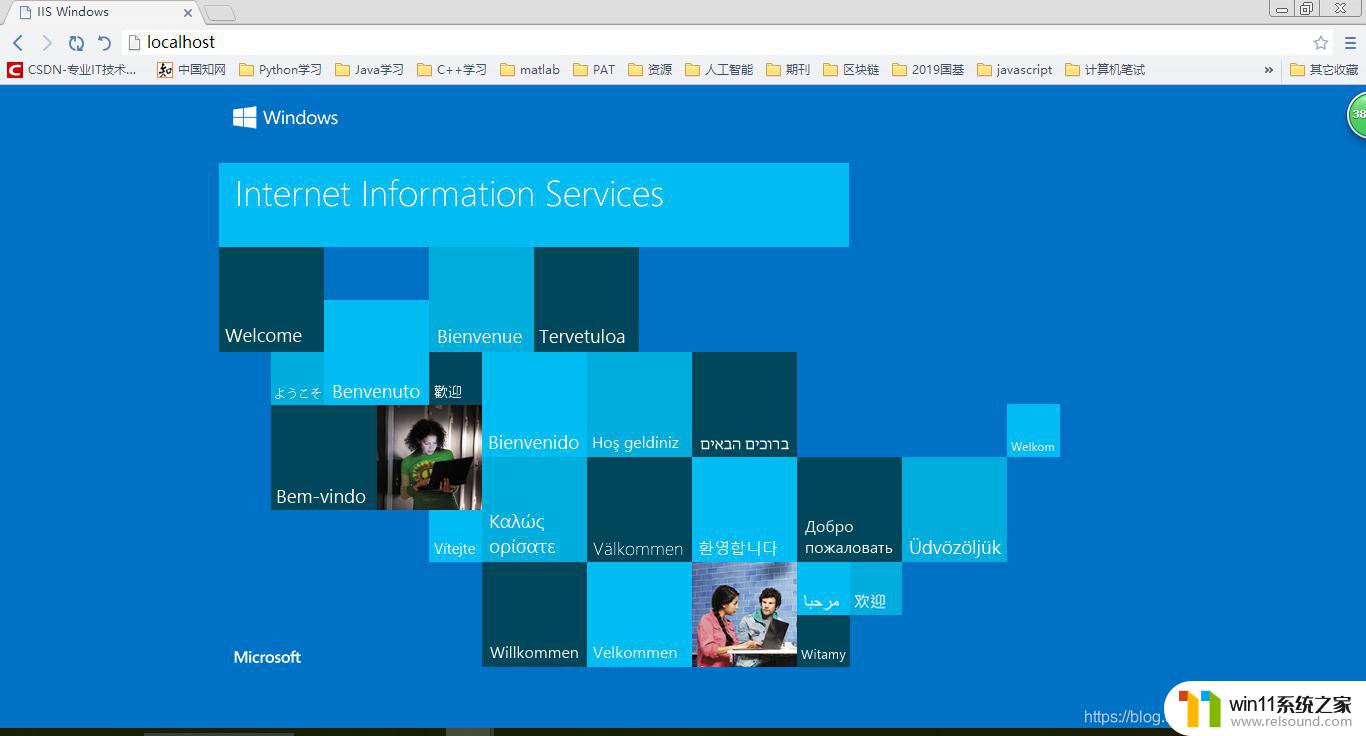Click the photo of two people at laptop
Image resolution: width=1366 pixels, height=736 pixels.
[x=744, y=615]
